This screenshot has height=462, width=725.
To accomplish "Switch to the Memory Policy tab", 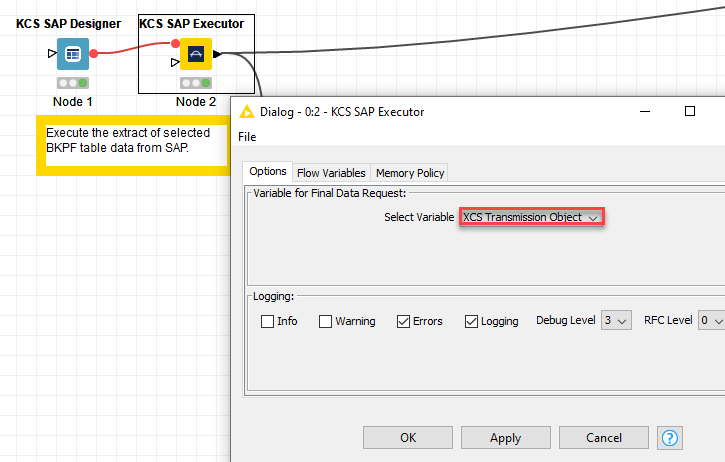I will pos(410,173).
